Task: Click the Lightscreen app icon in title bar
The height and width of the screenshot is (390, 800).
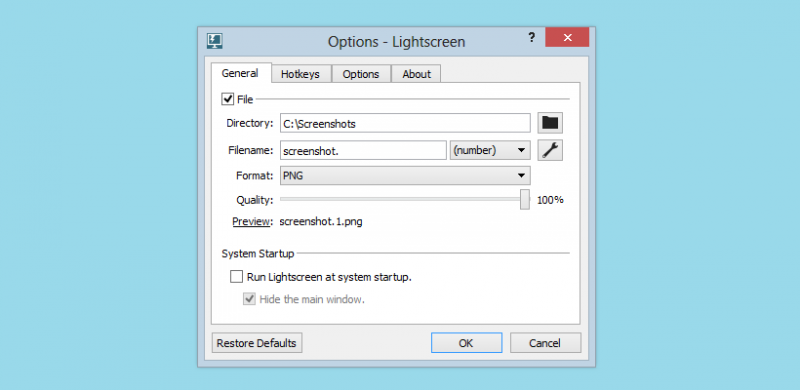Action: click(215, 41)
